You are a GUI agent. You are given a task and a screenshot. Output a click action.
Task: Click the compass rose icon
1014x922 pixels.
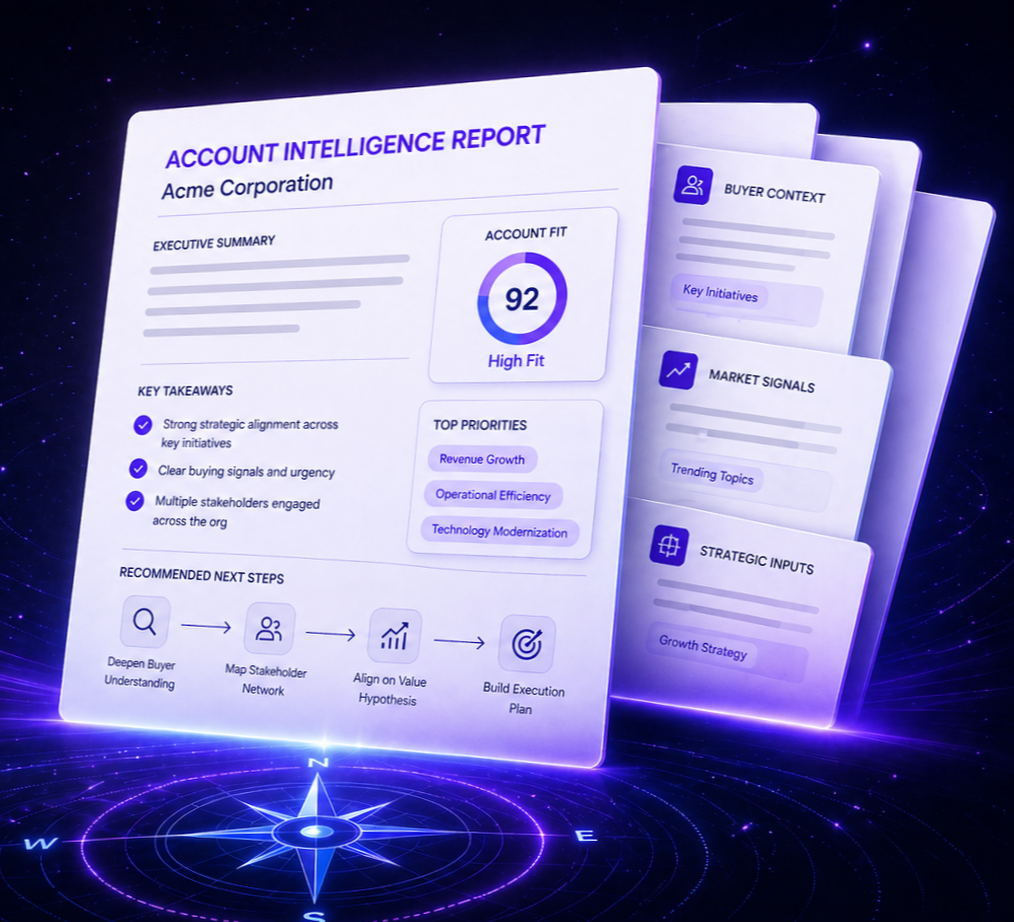(316, 832)
